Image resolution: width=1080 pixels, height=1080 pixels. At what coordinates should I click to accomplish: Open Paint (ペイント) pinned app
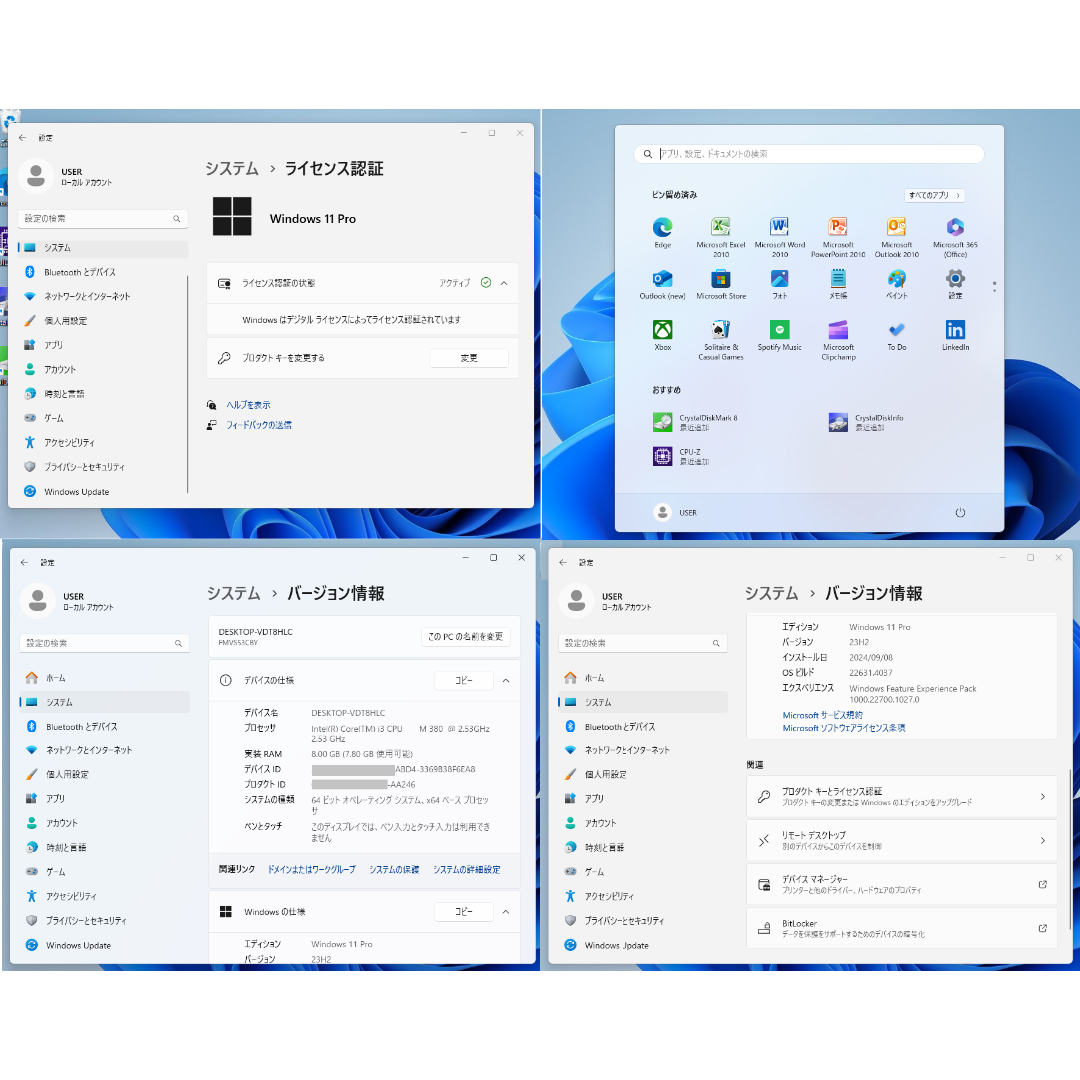(x=896, y=284)
